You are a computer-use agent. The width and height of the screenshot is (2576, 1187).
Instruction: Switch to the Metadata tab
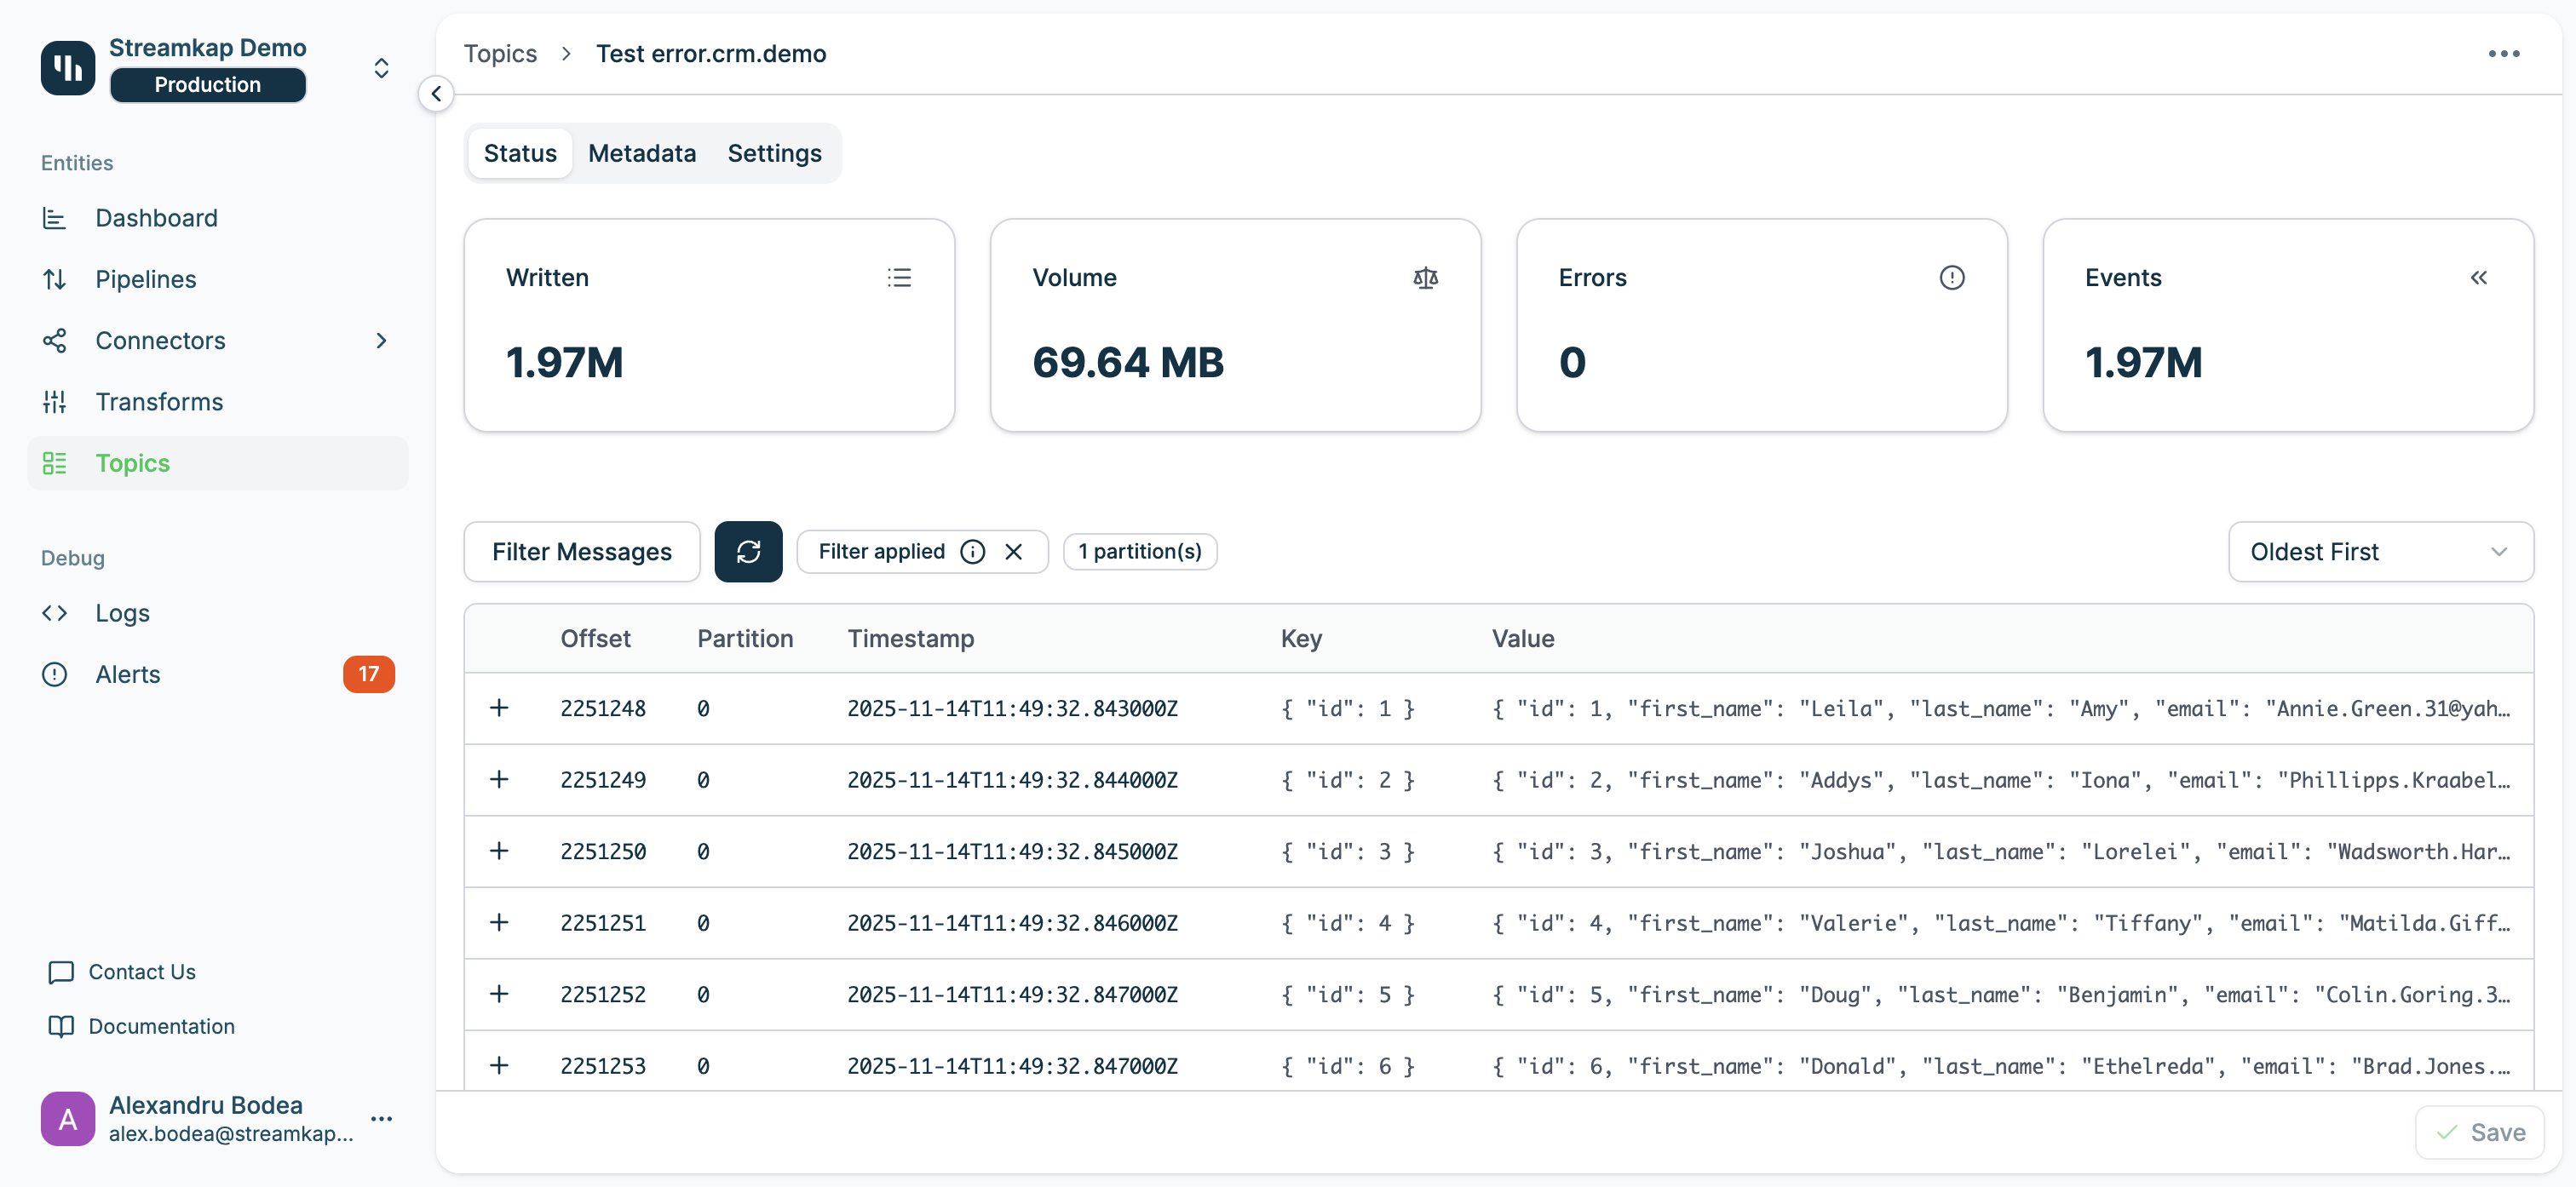[641, 153]
